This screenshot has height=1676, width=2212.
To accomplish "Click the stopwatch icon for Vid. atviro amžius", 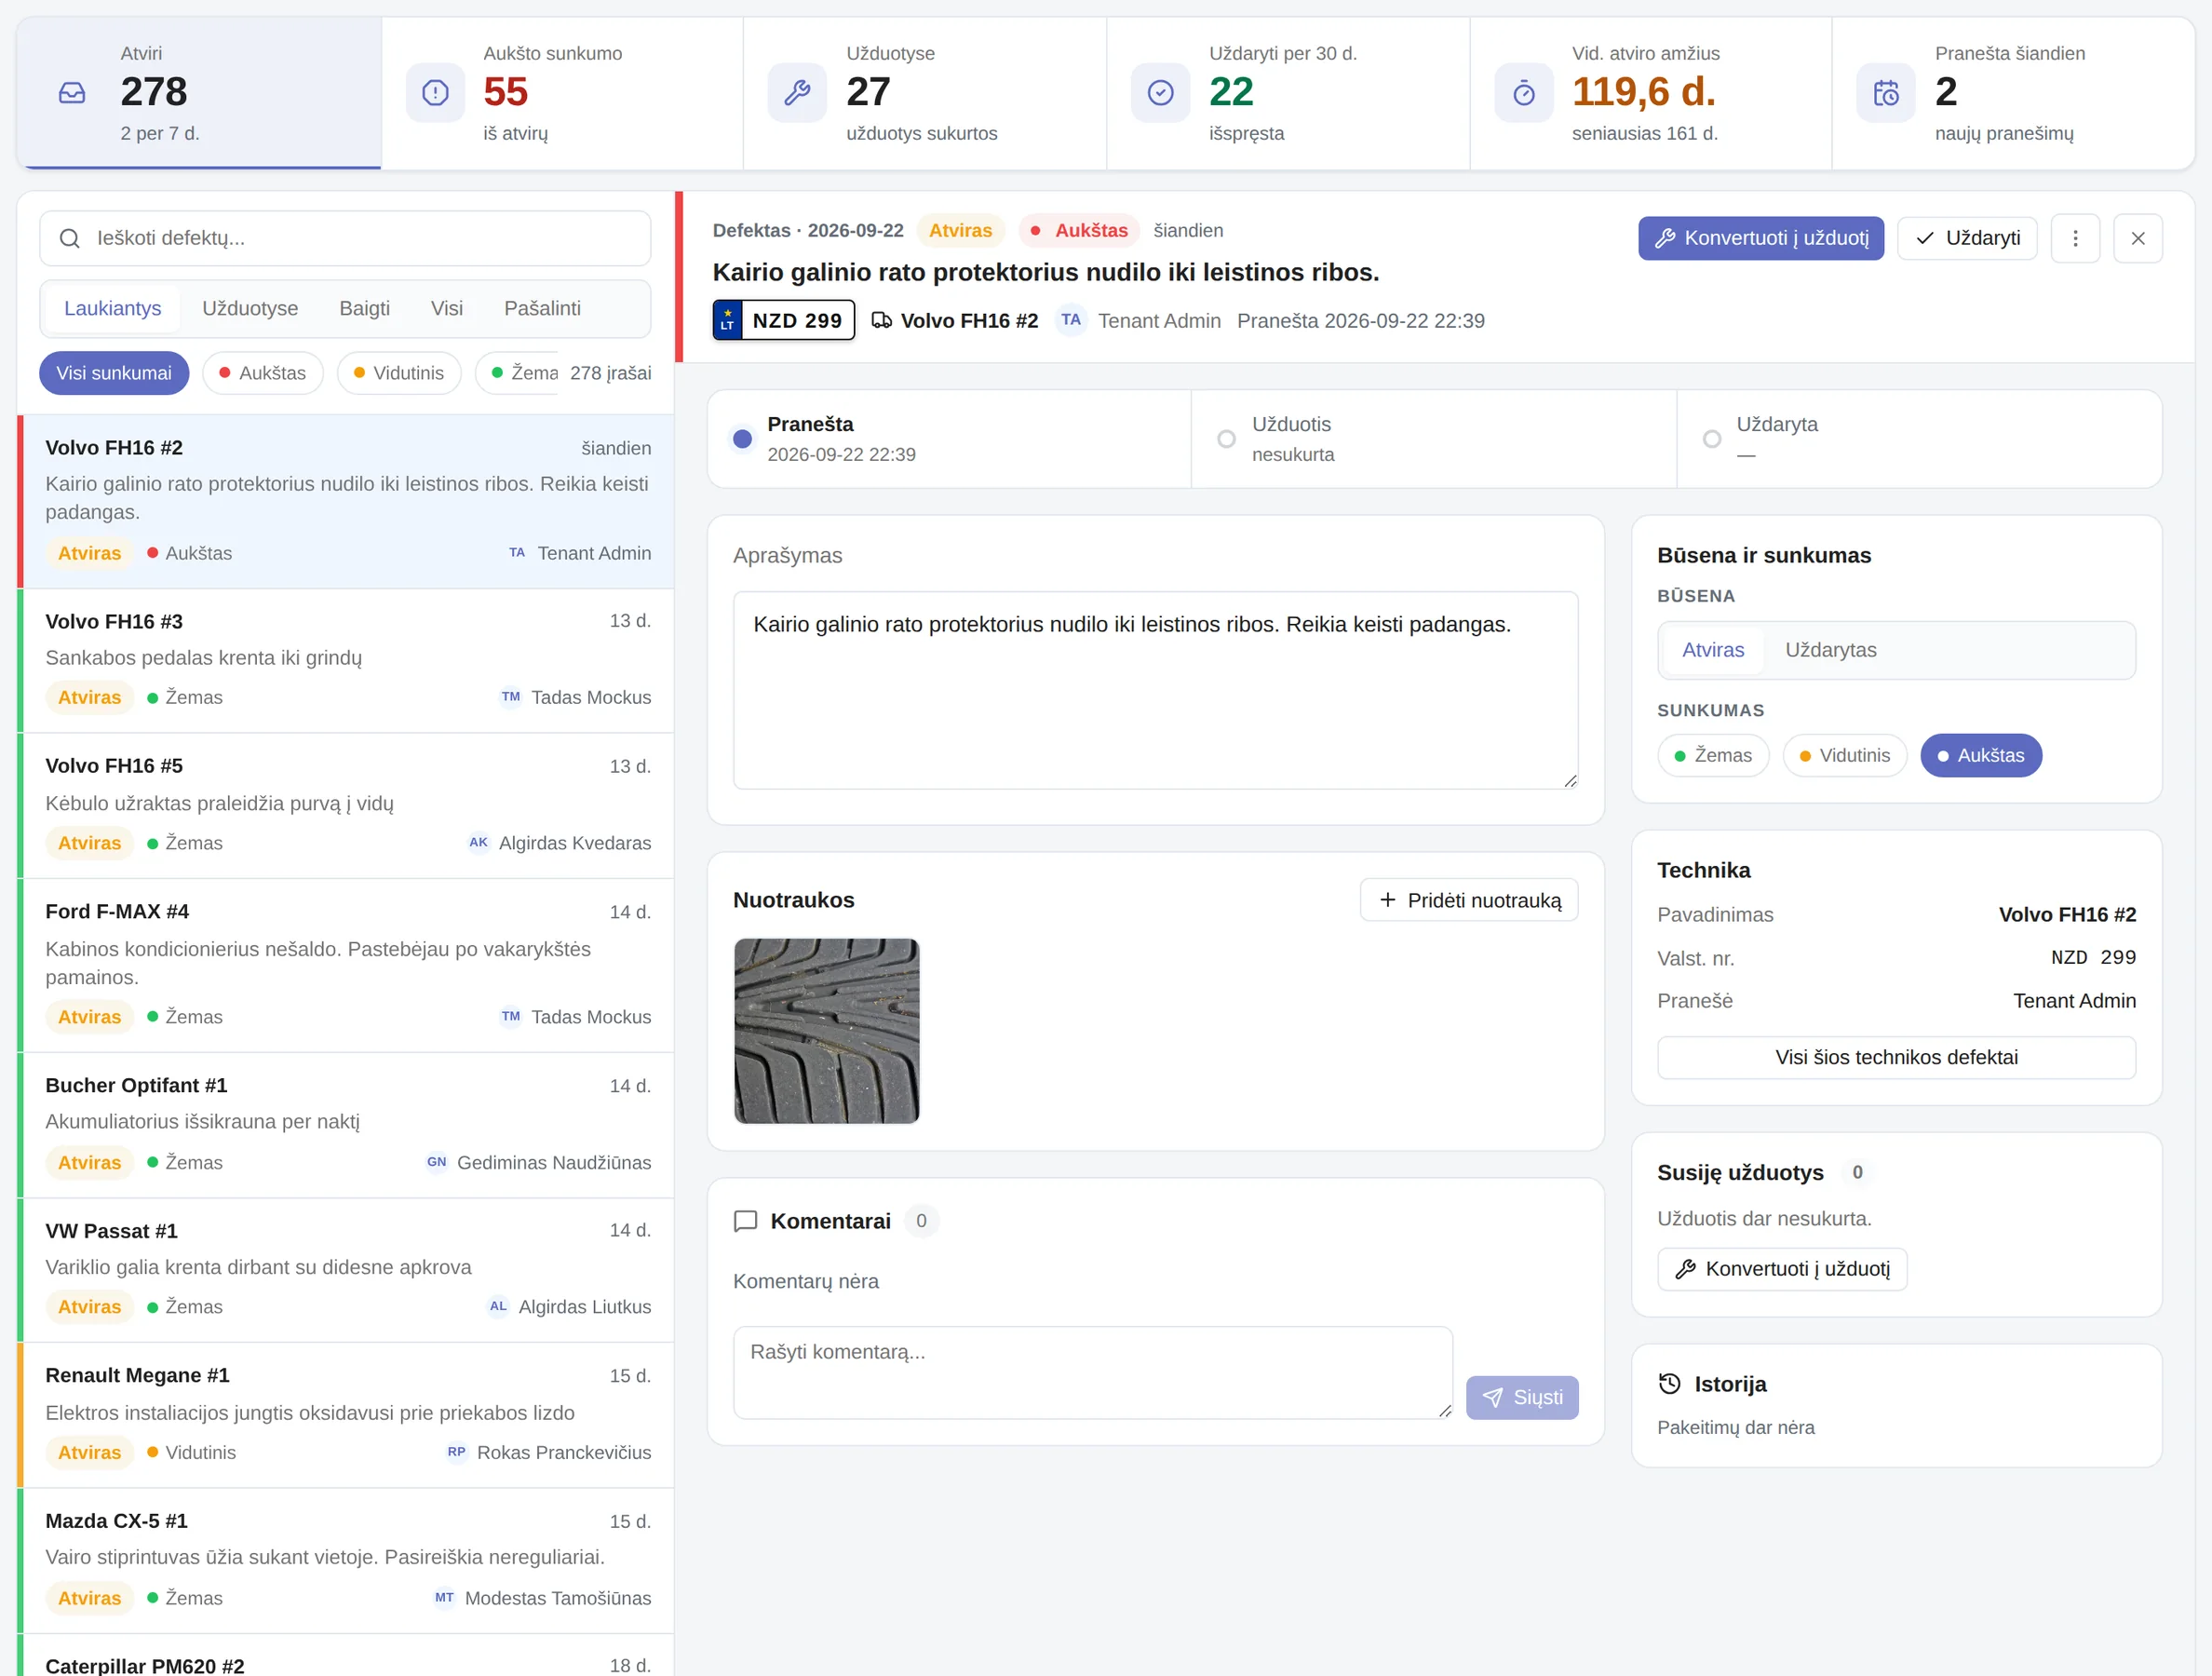I will click(1524, 93).
